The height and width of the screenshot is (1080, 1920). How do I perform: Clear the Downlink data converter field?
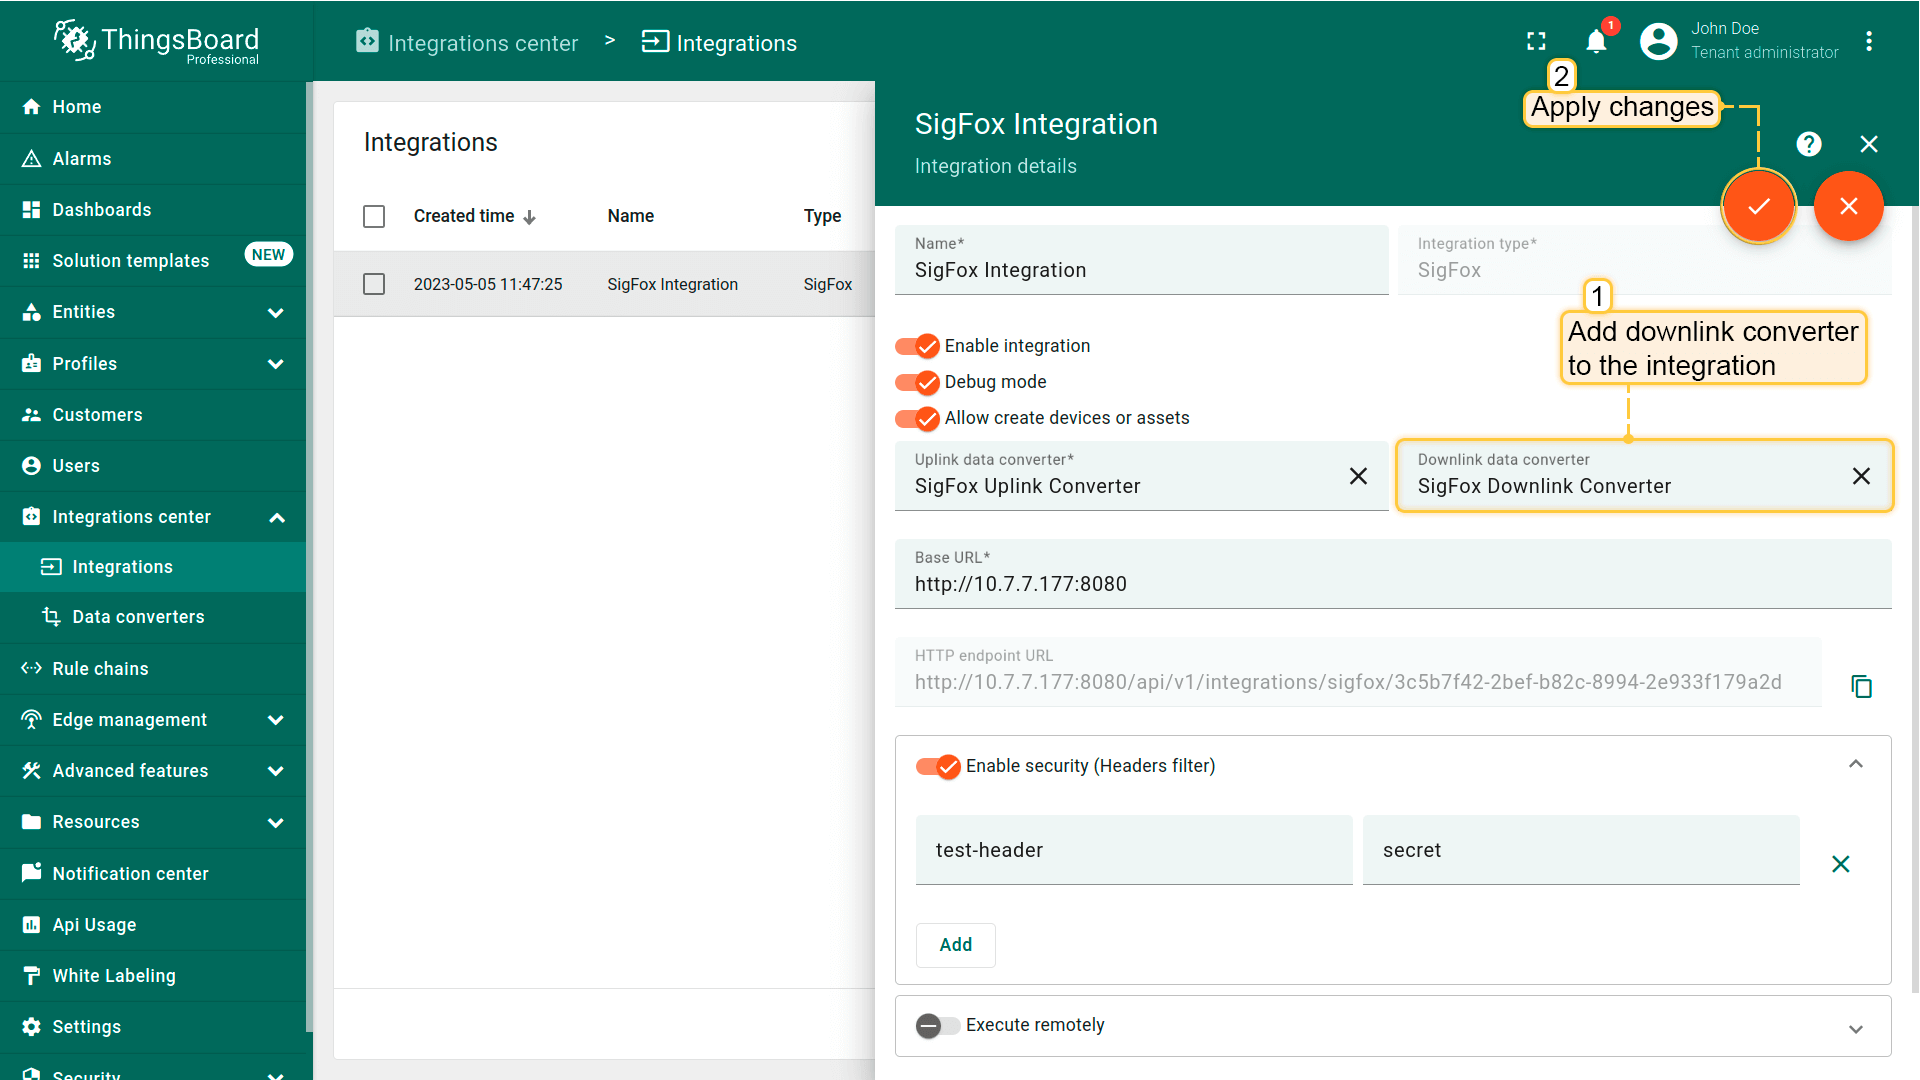tap(1860, 476)
